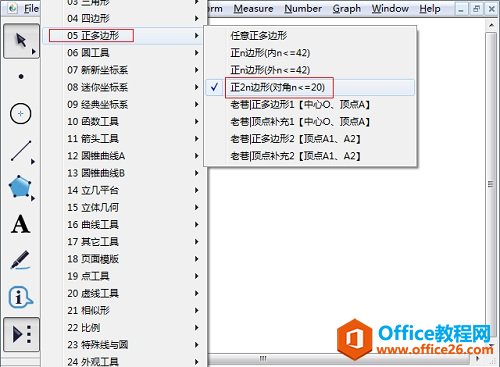Open 13 圆锥曲线B tool category
Image resolution: width=500 pixels, height=367 pixels.
coord(124,173)
